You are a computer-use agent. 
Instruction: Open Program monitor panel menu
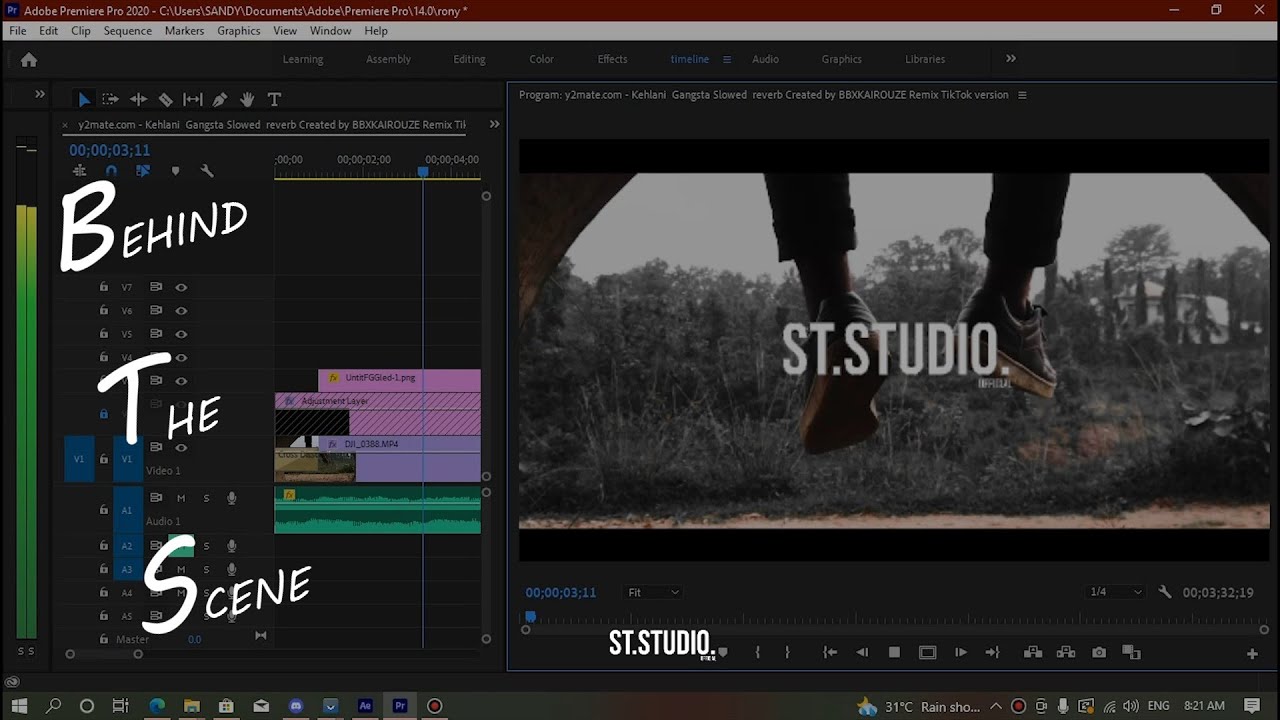tap(1021, 95)
